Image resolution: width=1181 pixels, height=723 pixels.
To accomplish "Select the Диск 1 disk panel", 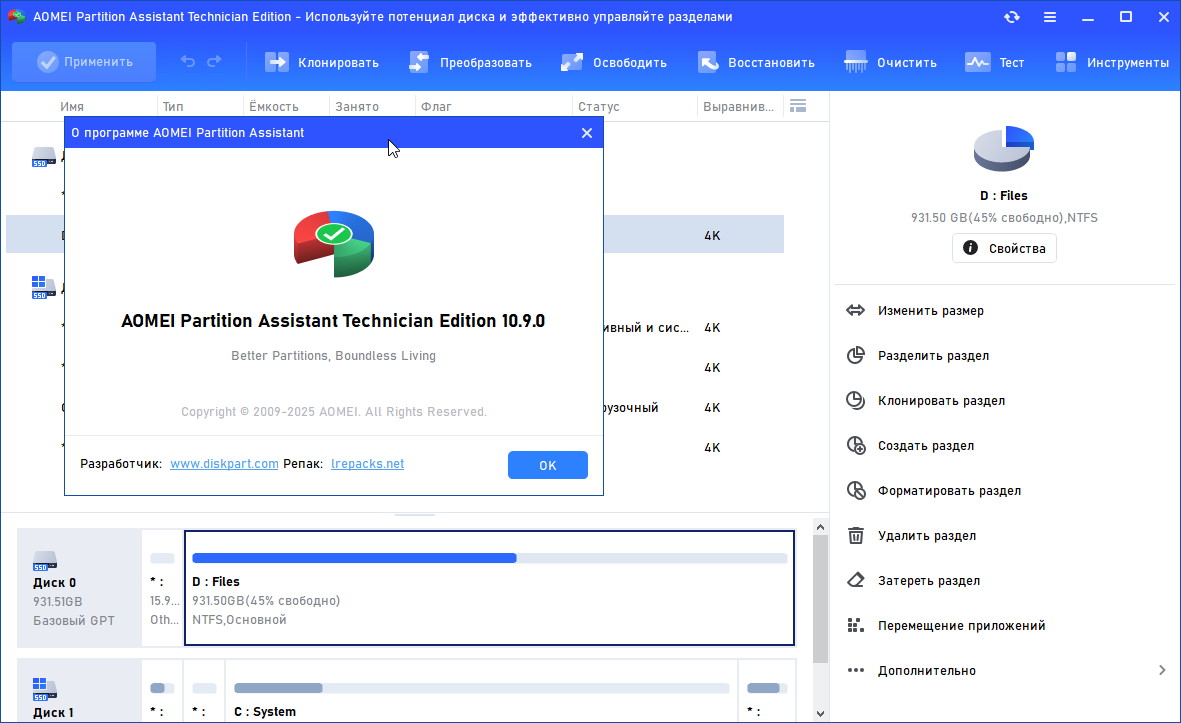I will (x=79, y=691).
